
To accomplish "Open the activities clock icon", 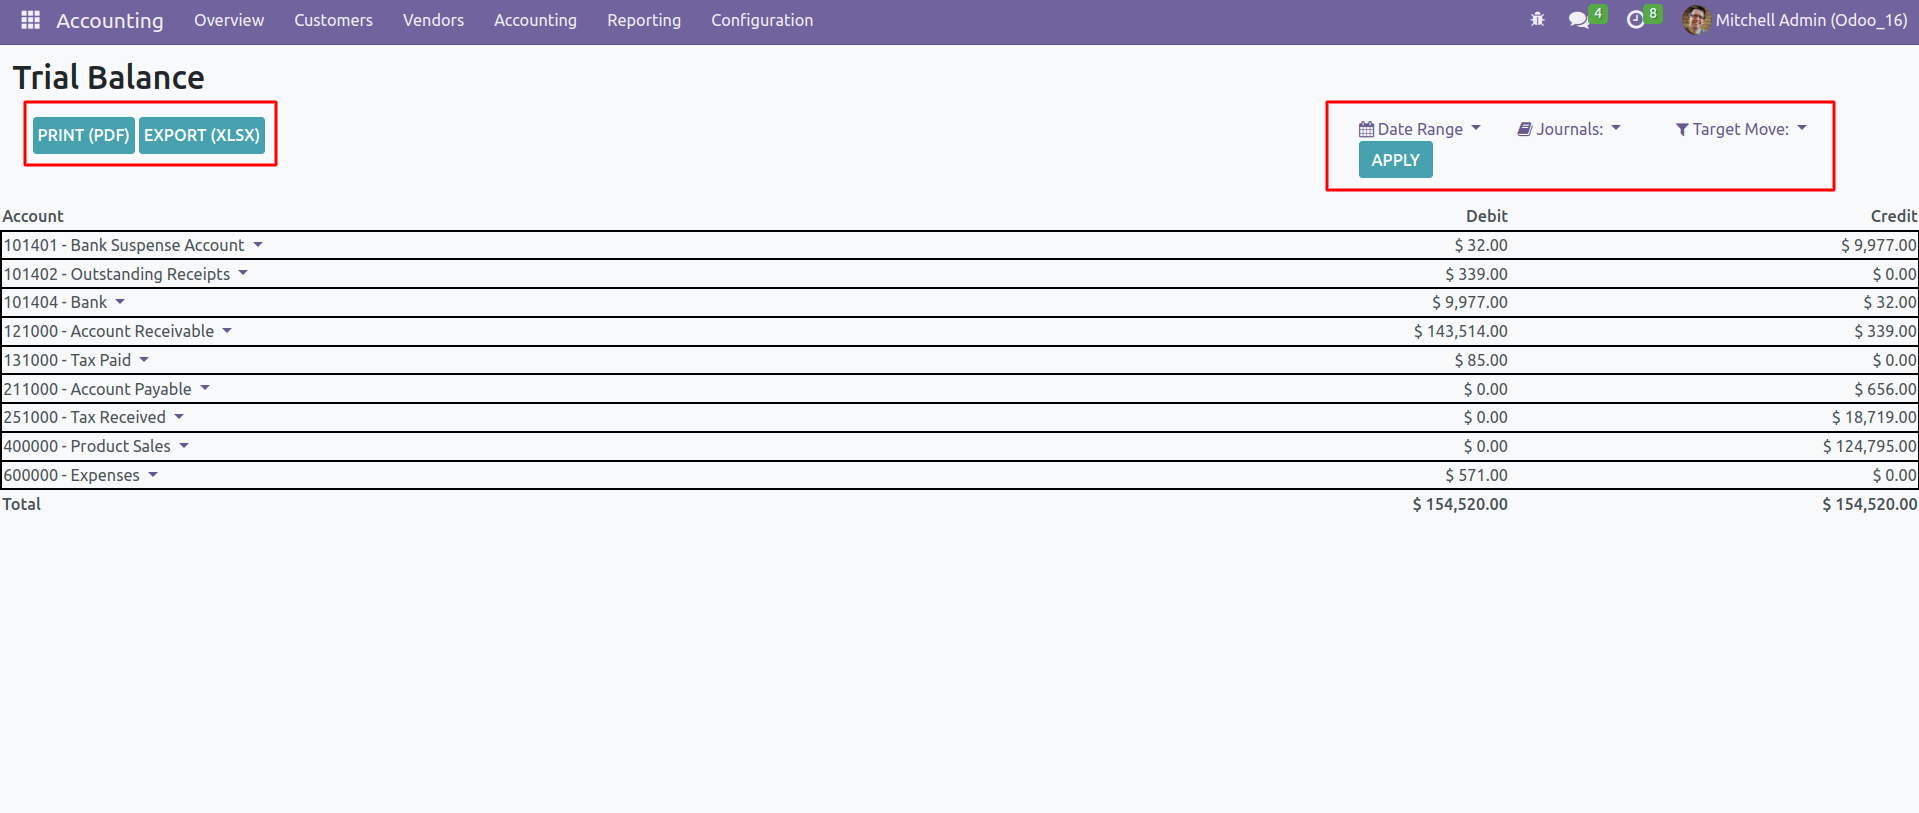I will coord(1635,20).
